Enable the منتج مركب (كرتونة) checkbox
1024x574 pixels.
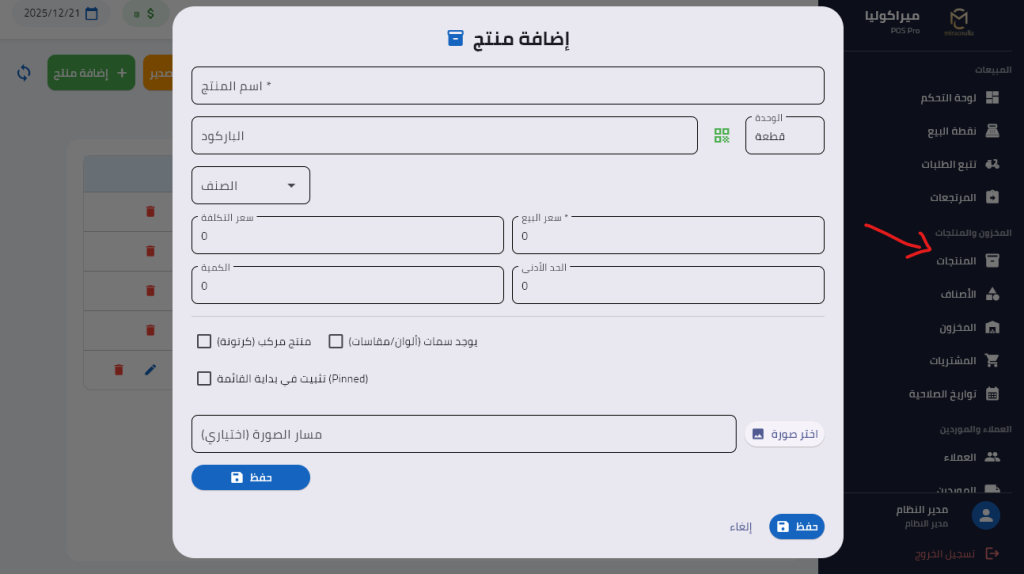click(x=205, y=342)
